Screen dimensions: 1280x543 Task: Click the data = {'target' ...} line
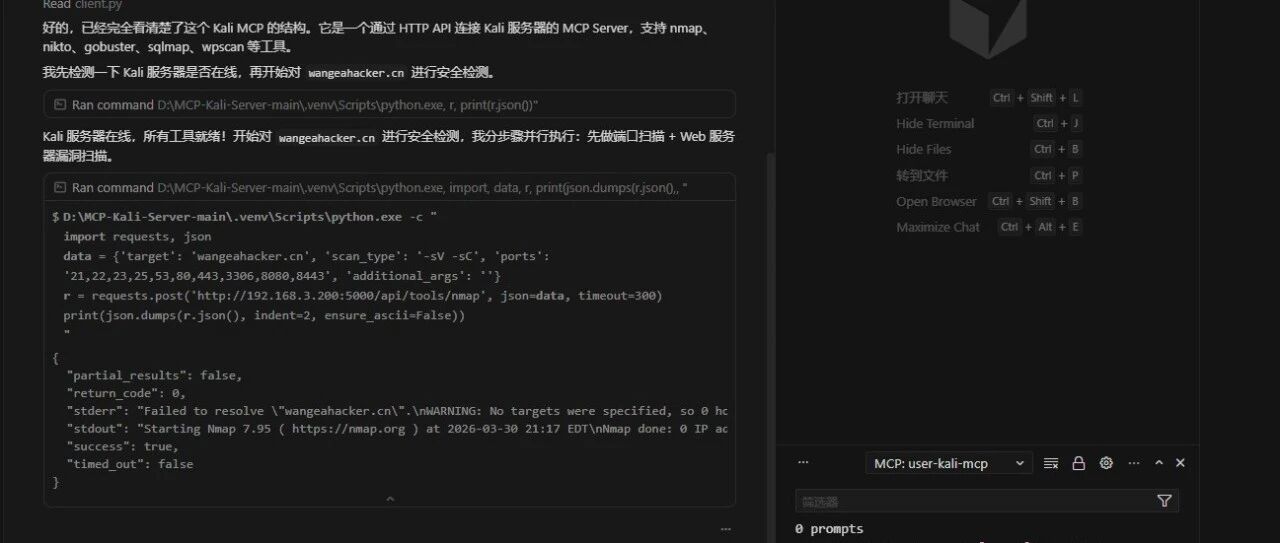(306, 257)
